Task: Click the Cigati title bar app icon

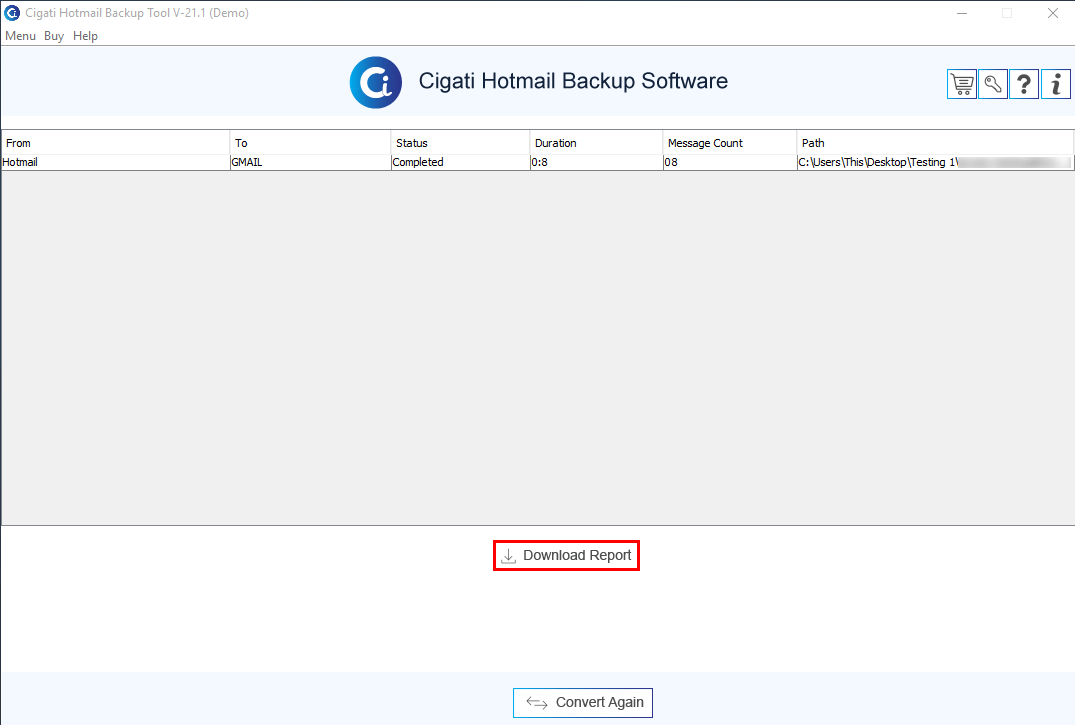Action: [x=12, y=13]
